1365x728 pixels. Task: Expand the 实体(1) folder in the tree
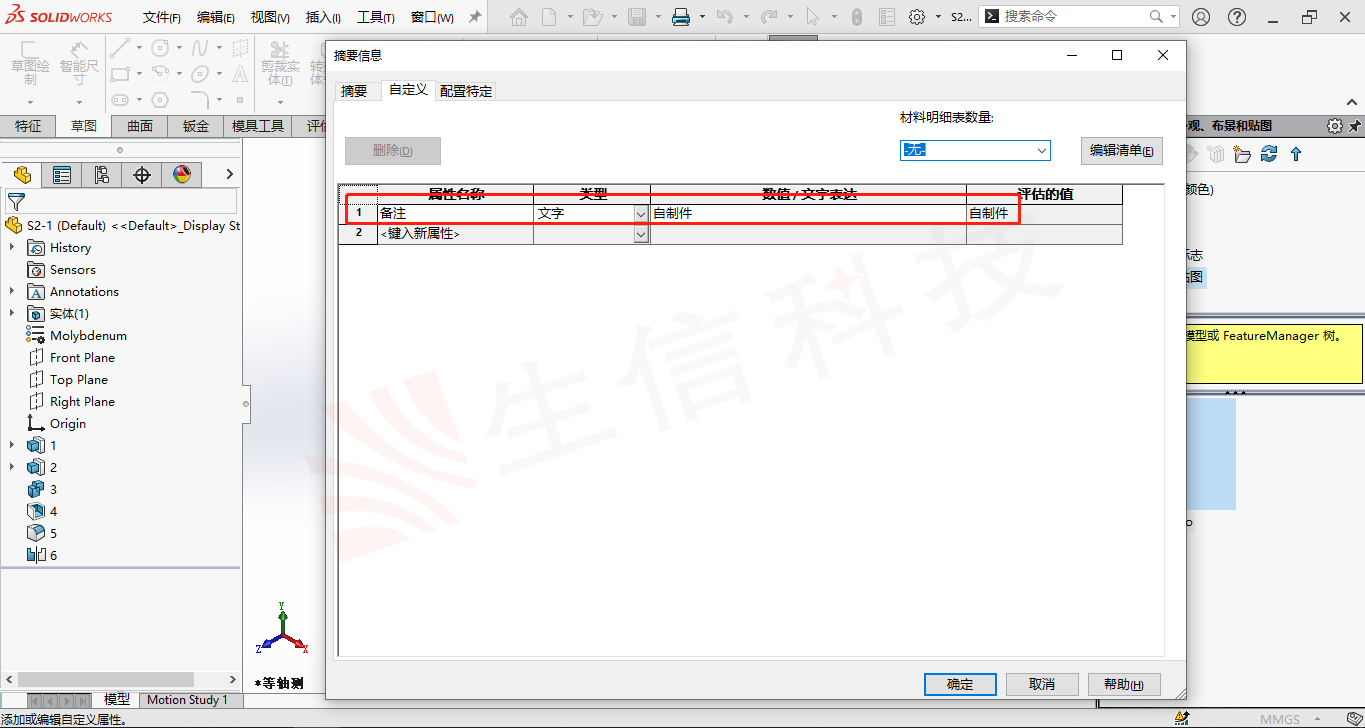pyautogui.click(x=12, y=314)
